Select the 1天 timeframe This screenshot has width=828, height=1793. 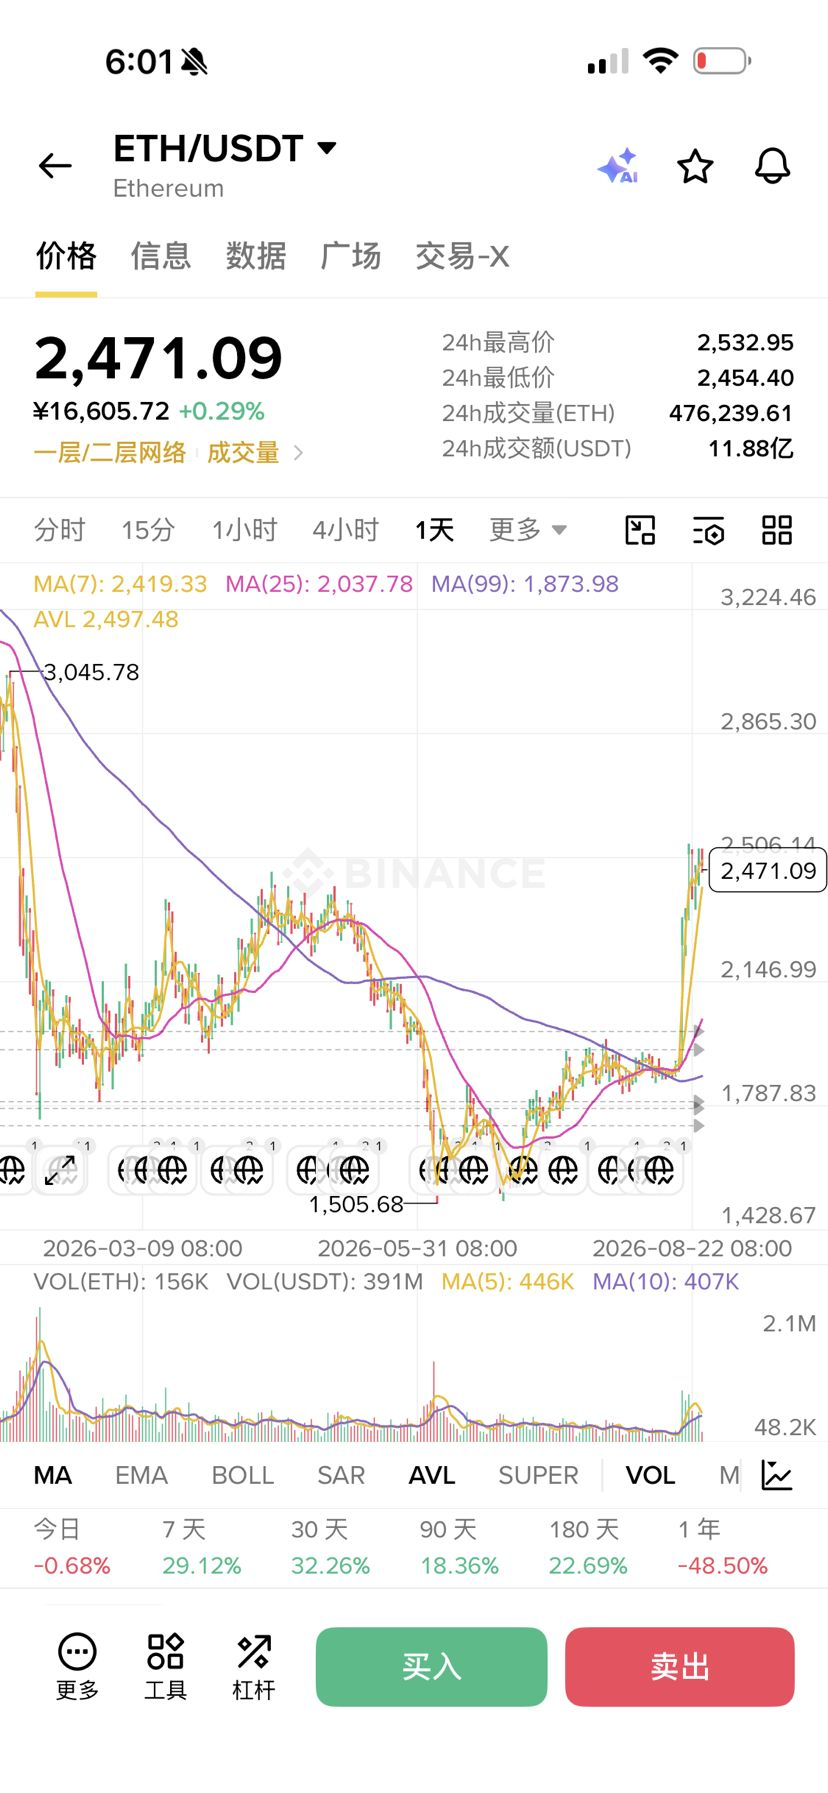click(435, 530)
